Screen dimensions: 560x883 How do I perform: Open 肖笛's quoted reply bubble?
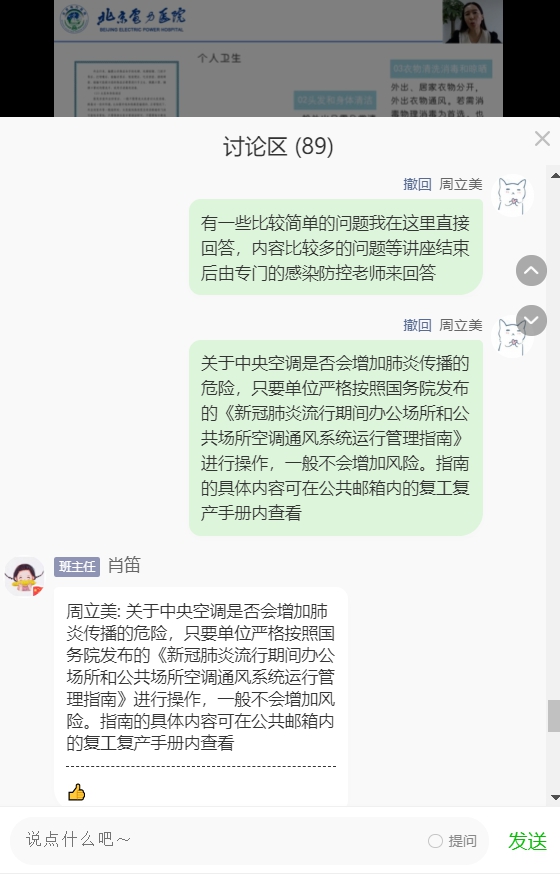click(x=201, y=697)
